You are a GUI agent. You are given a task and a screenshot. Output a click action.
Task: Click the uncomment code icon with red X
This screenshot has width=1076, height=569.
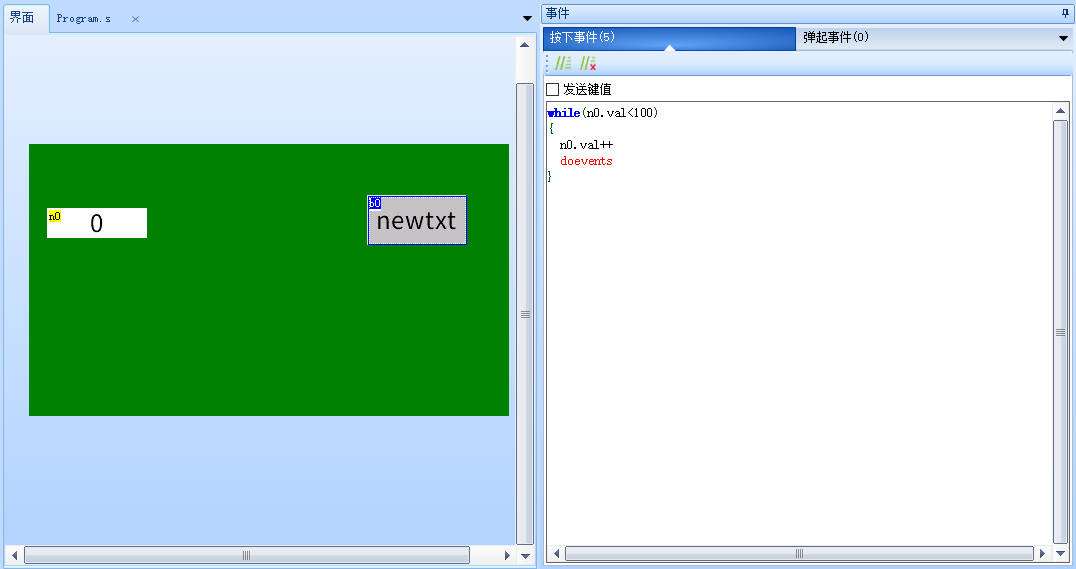pyautogui.click(x=588, y=63)
